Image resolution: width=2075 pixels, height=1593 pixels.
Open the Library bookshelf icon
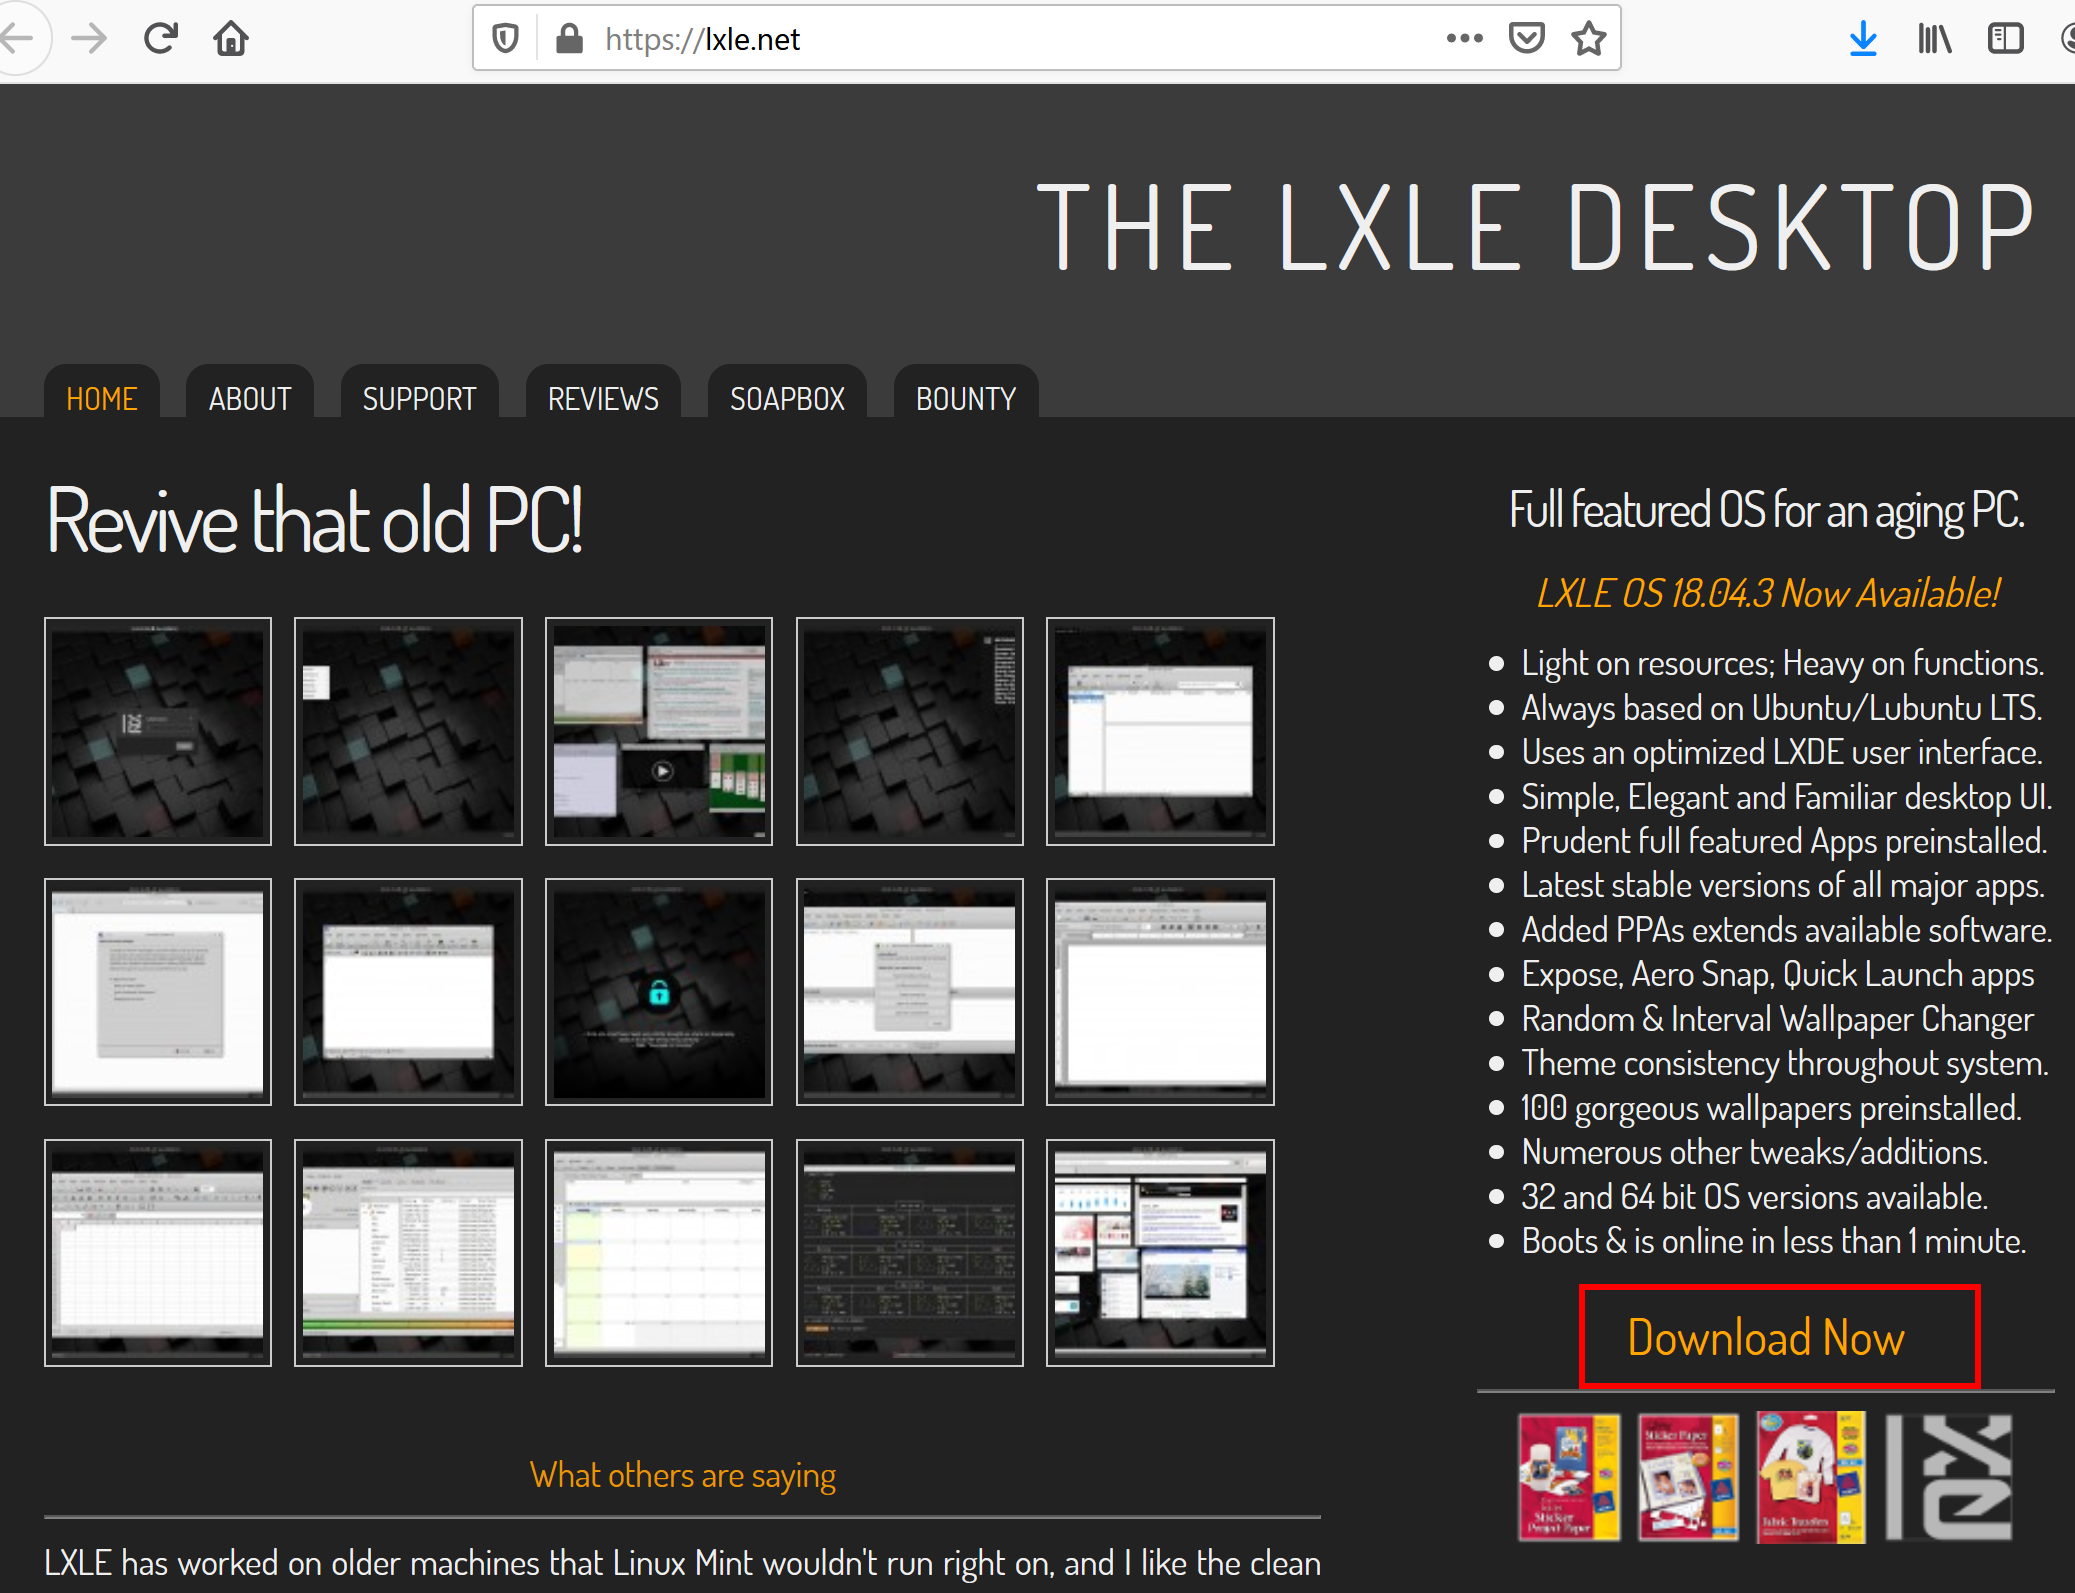[x=1934, y=39]
